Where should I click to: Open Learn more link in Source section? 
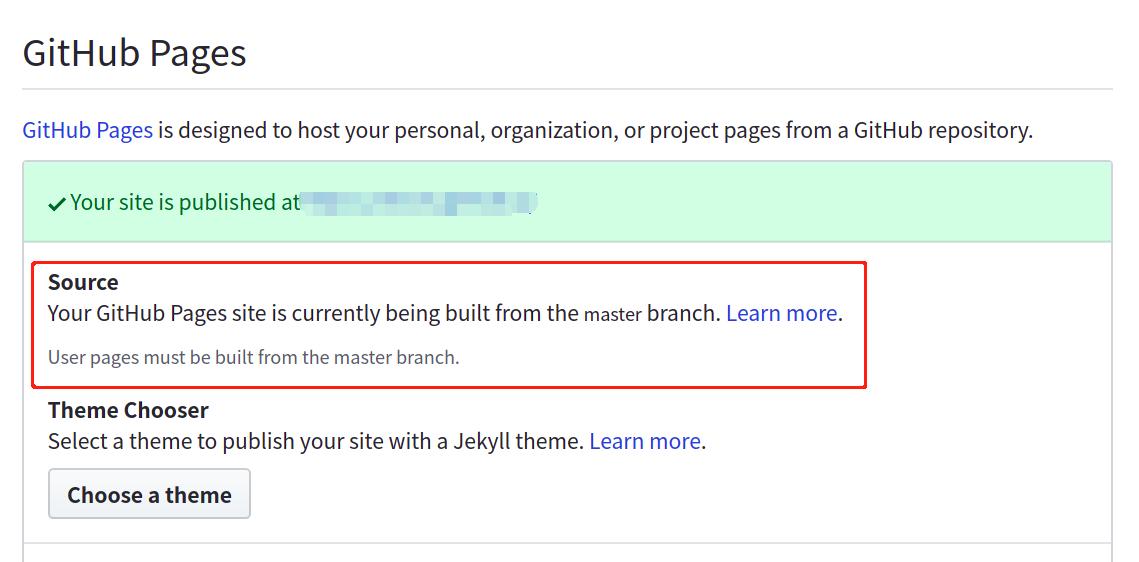(781, 313)
